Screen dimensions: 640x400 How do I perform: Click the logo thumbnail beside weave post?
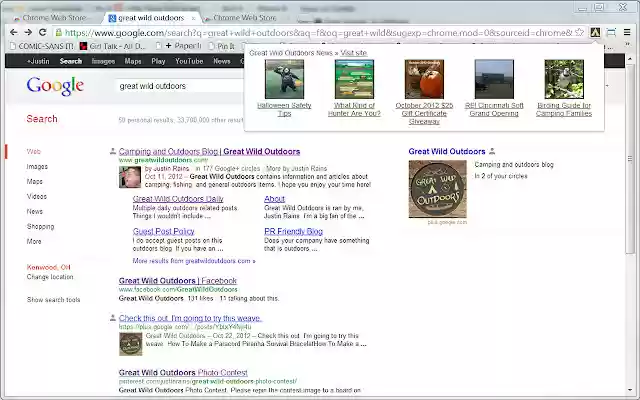tap(131, 344)
